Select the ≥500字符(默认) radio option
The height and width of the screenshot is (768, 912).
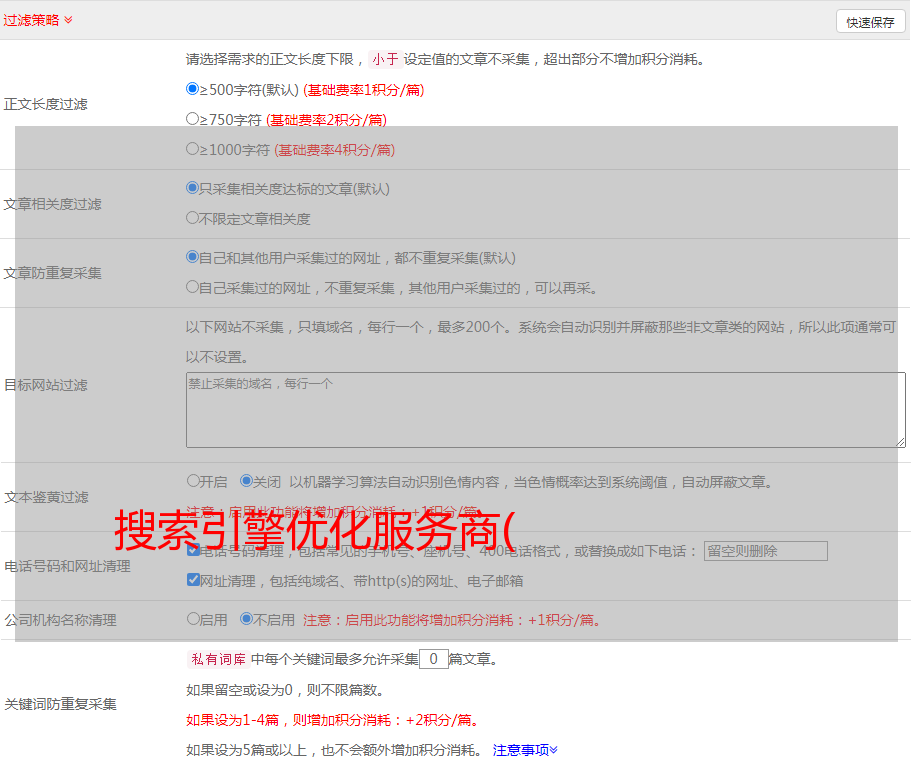192,89
